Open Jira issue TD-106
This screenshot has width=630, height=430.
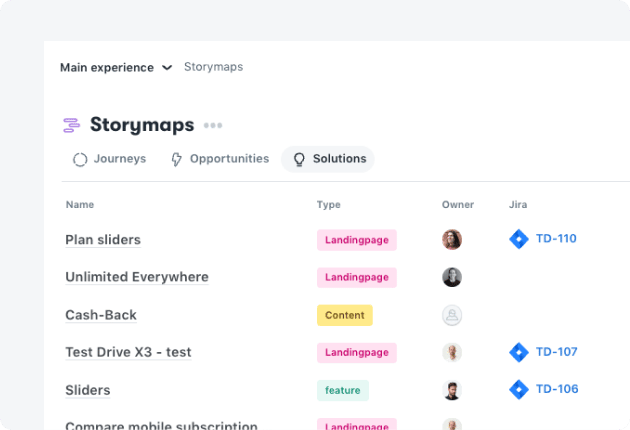tap(557, 389)
